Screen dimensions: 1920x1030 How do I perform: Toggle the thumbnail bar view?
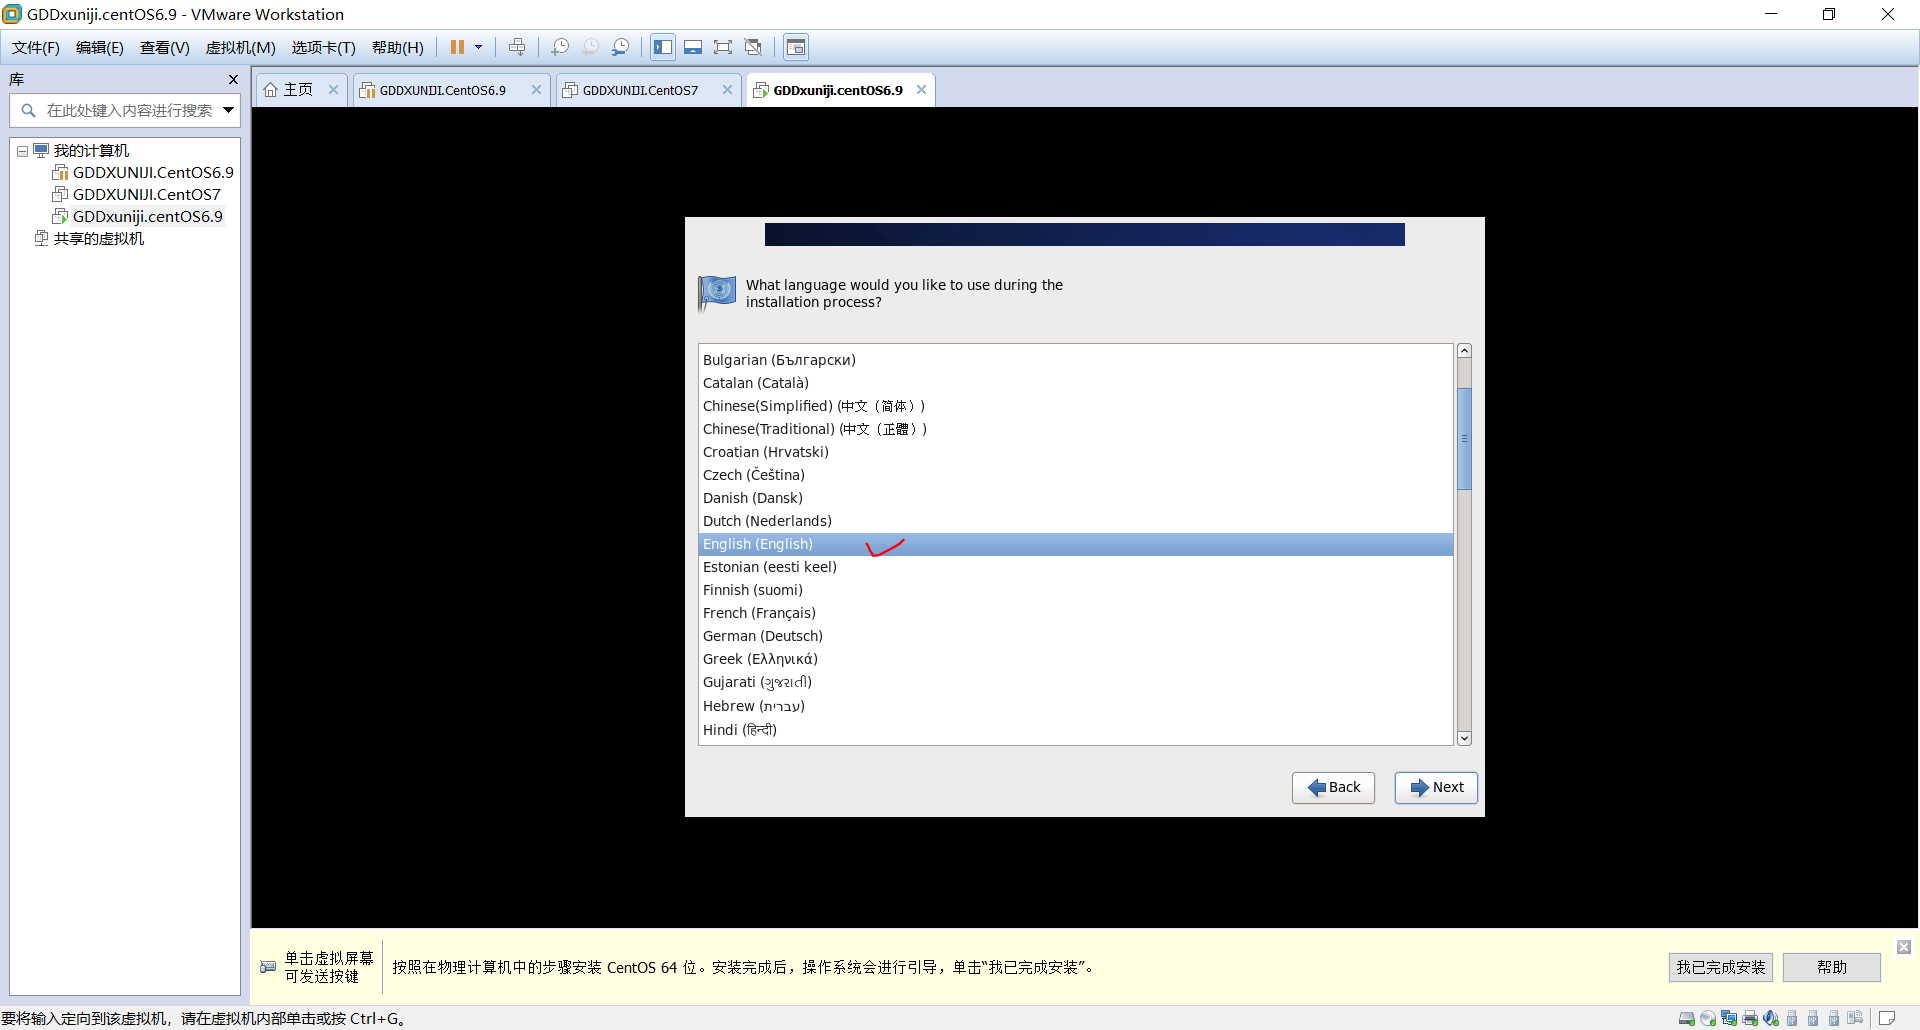(x=693, y=47)
